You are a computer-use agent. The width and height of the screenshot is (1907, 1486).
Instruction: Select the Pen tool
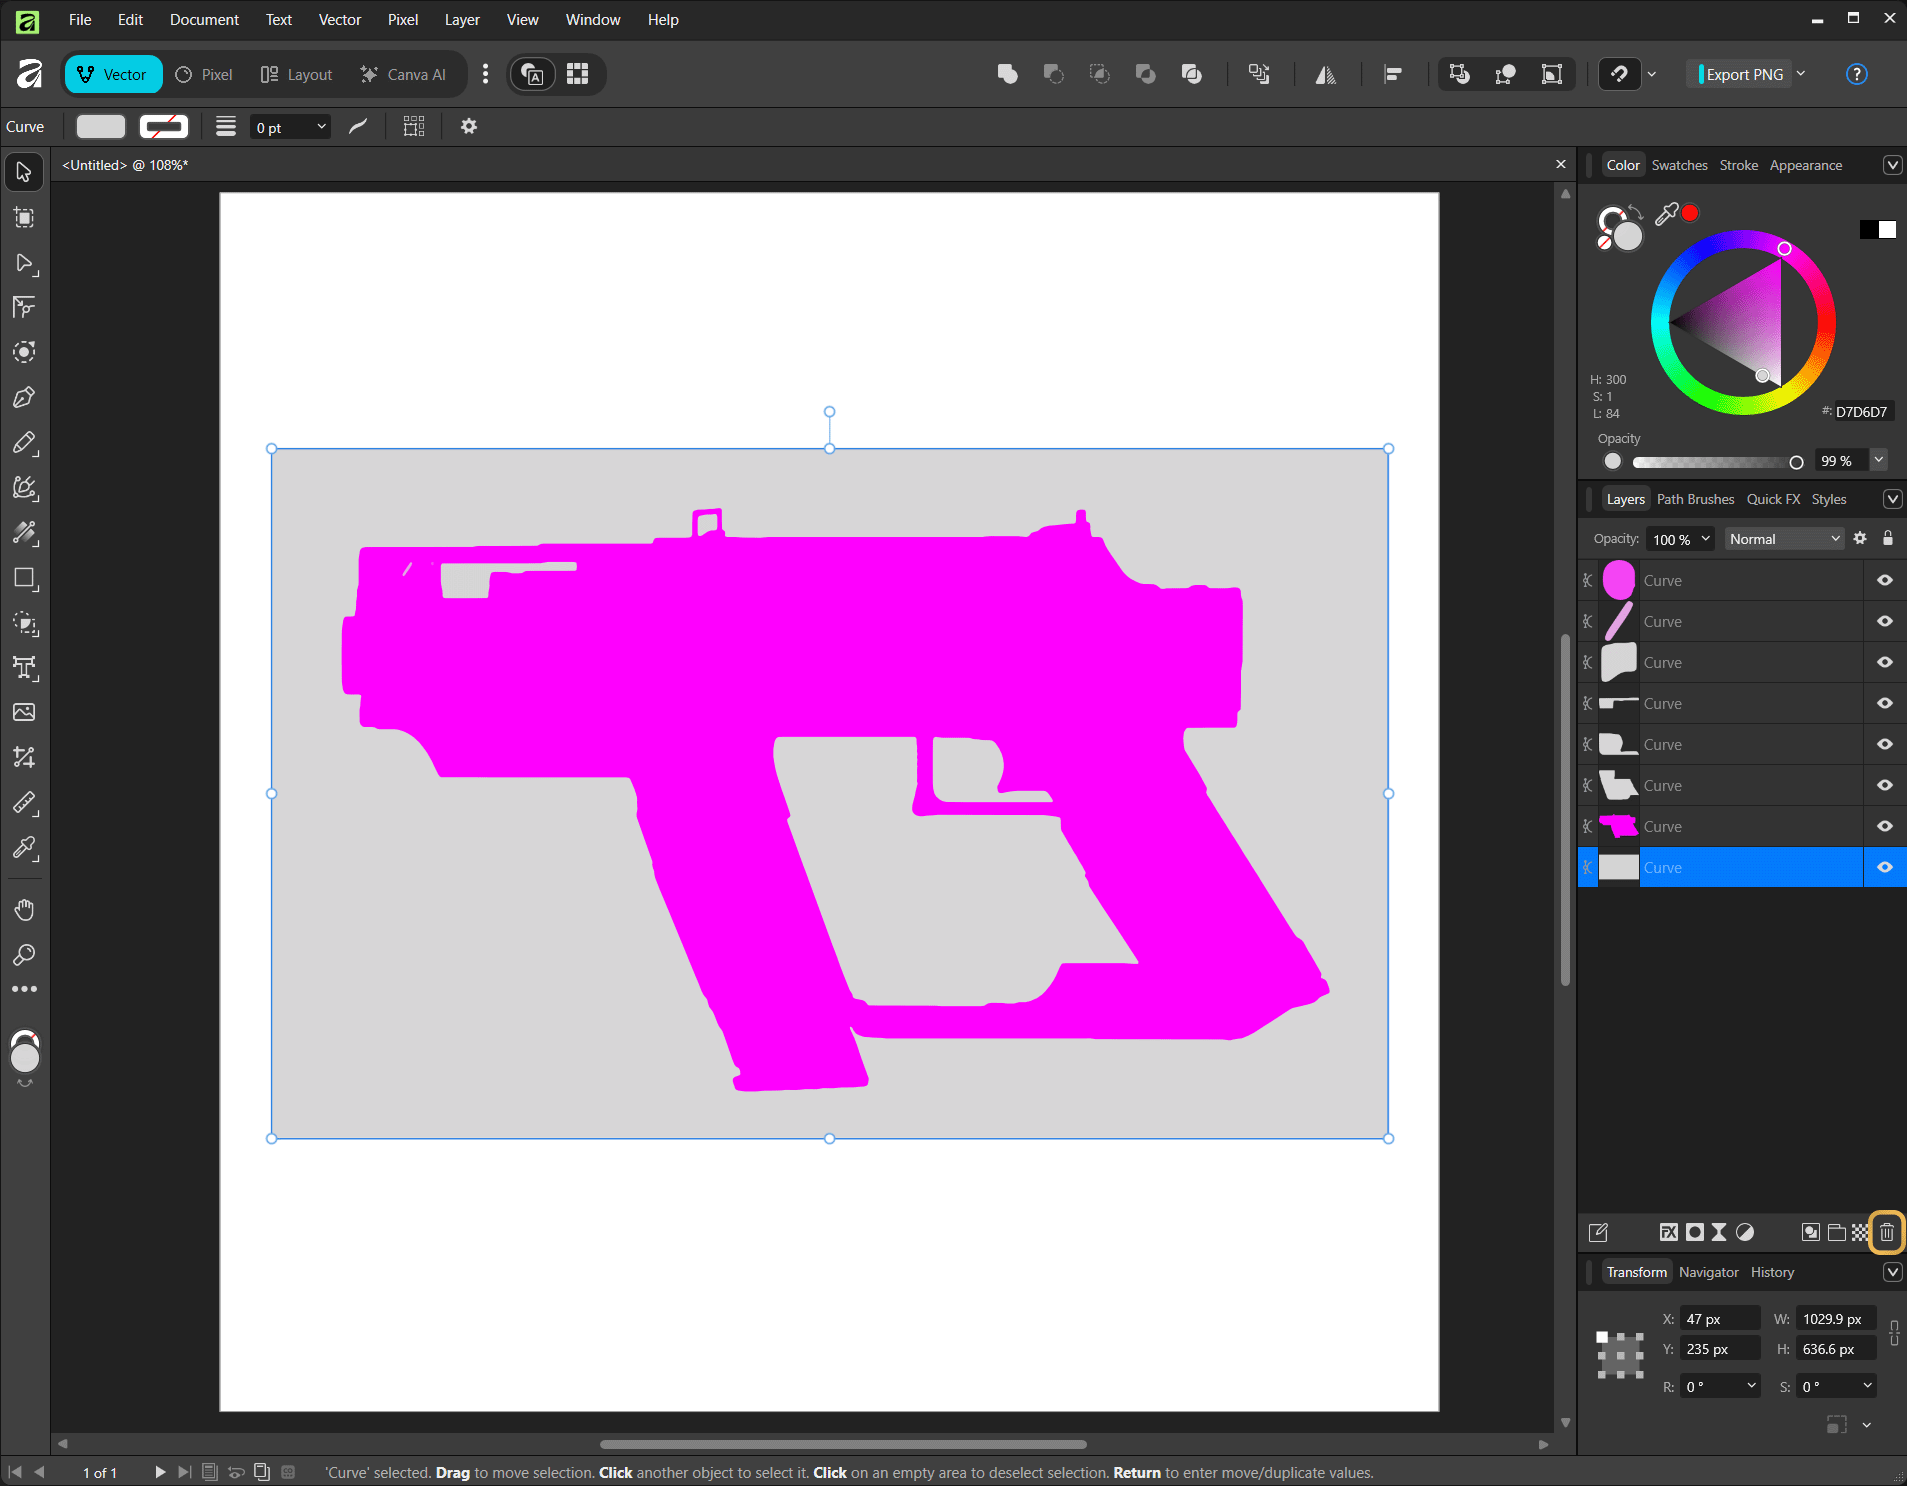(x=24, y=397)
